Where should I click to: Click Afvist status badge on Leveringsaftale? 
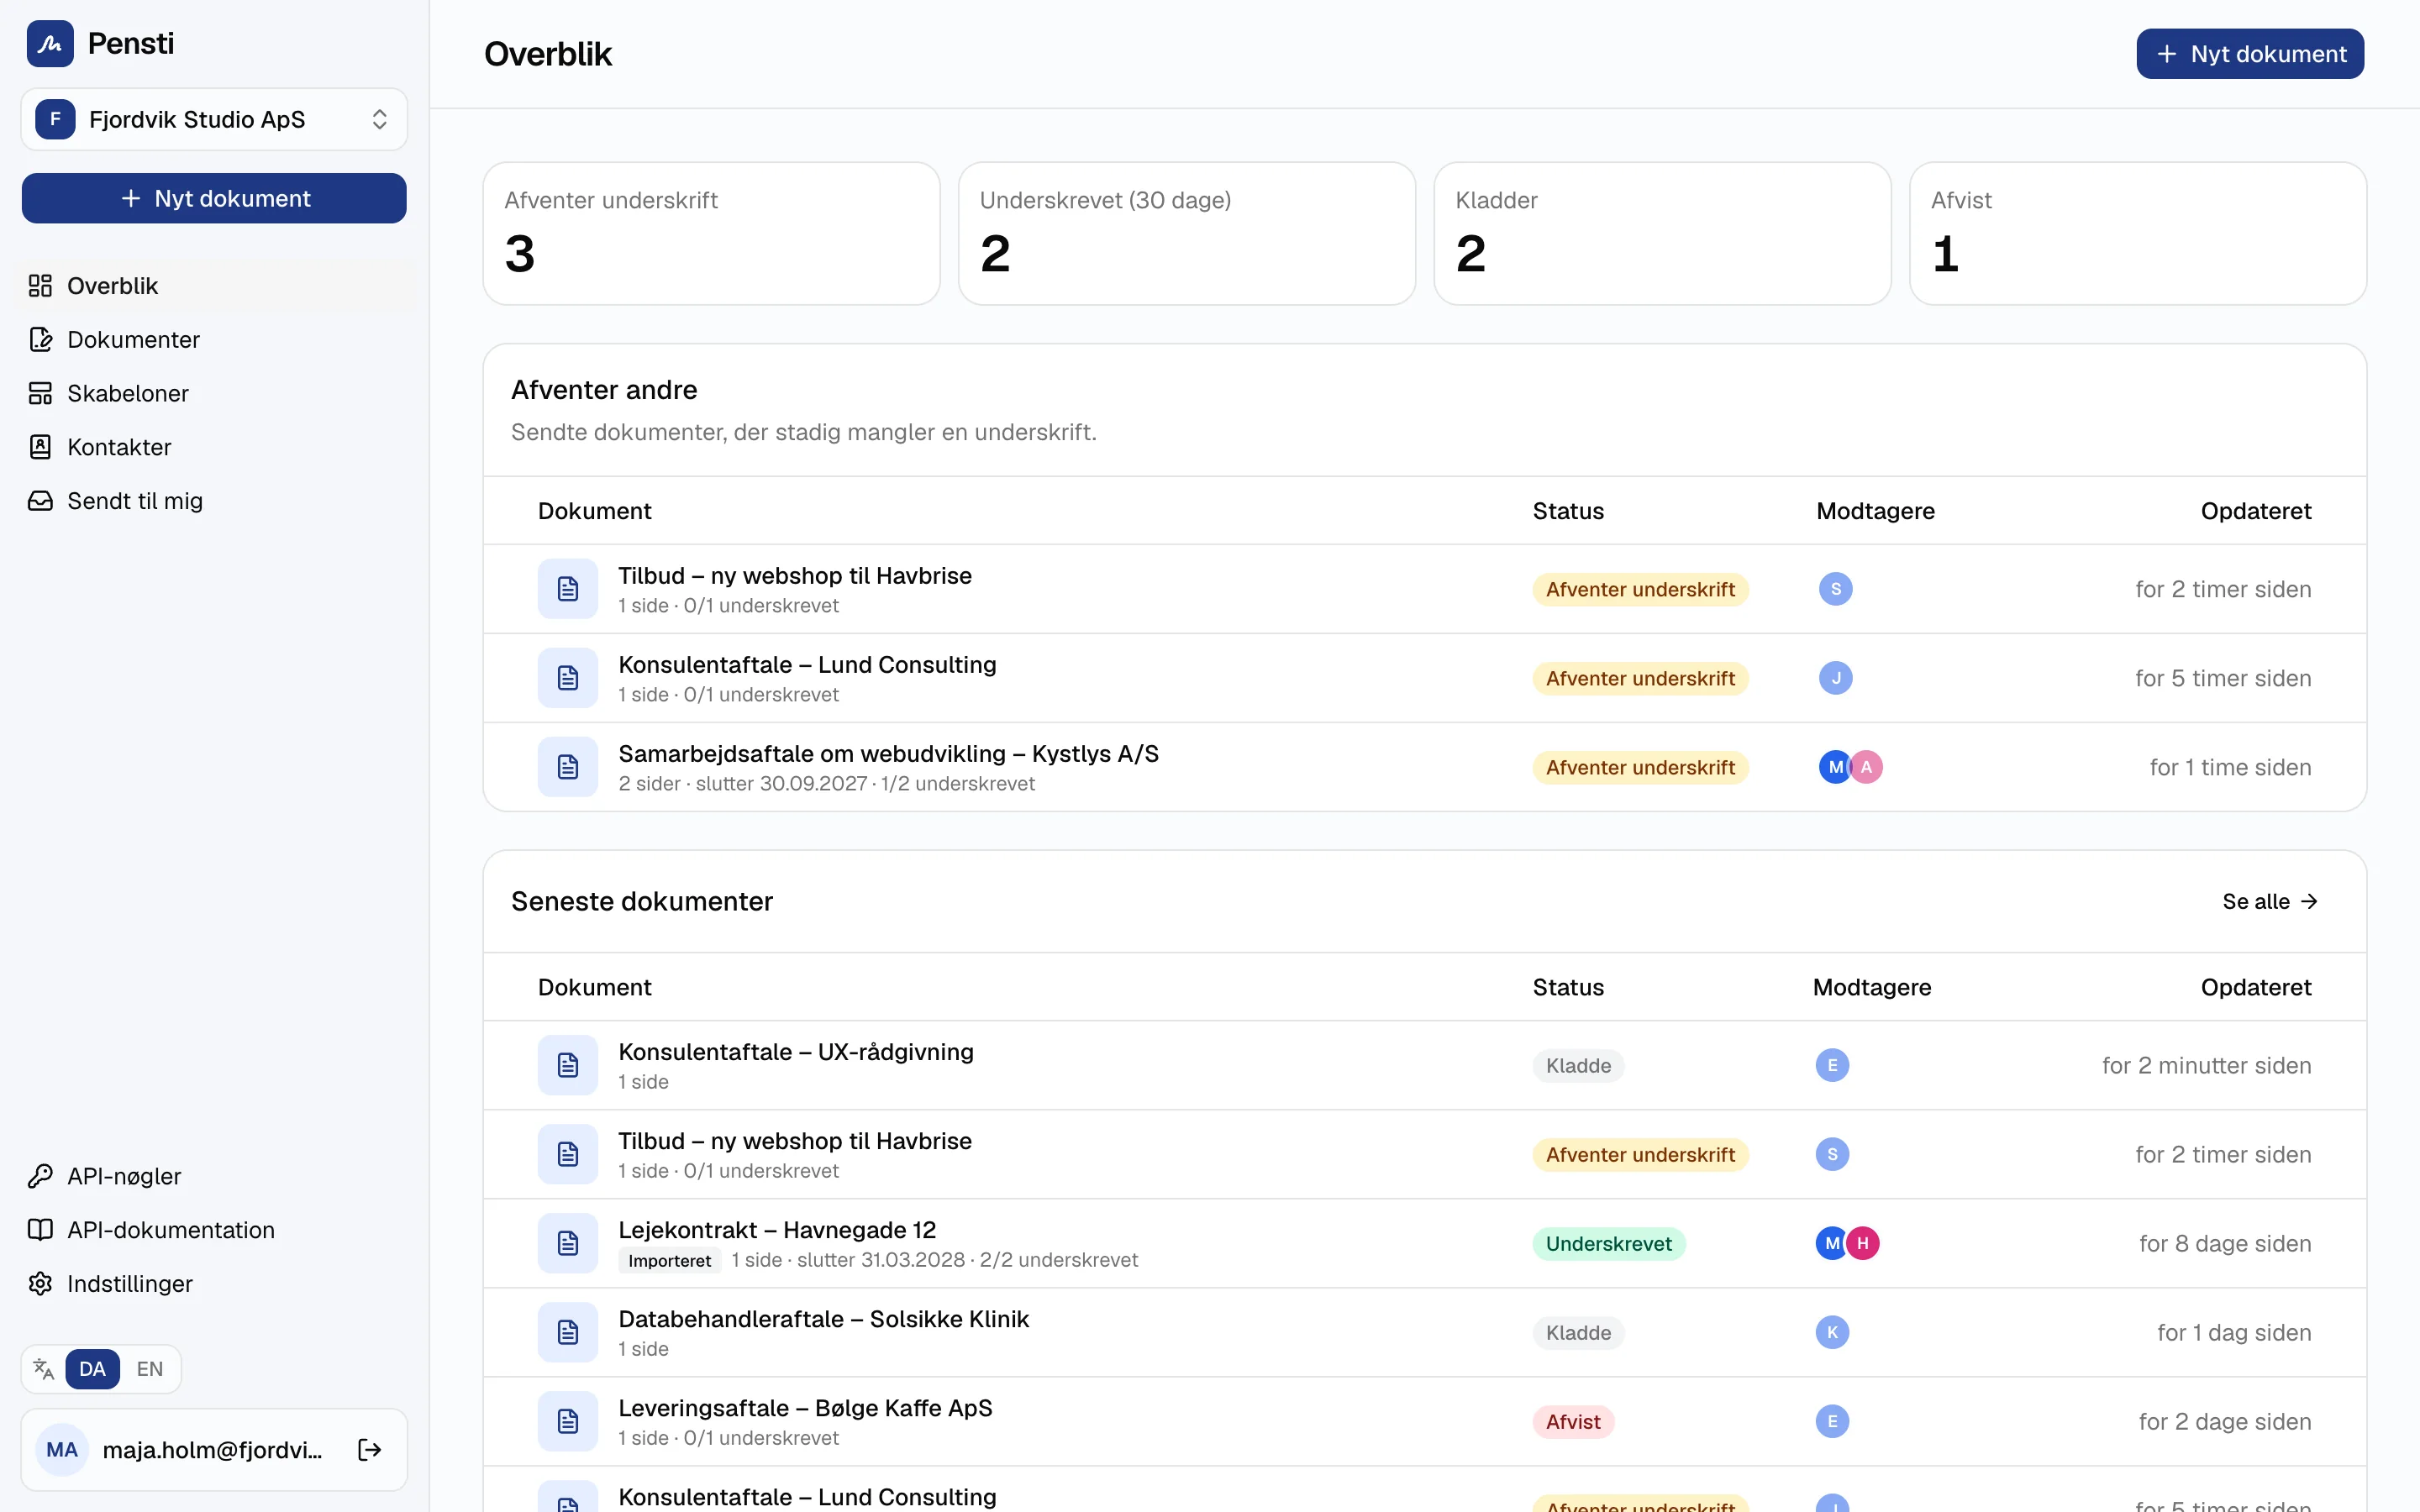(x=1573, y=1421)
